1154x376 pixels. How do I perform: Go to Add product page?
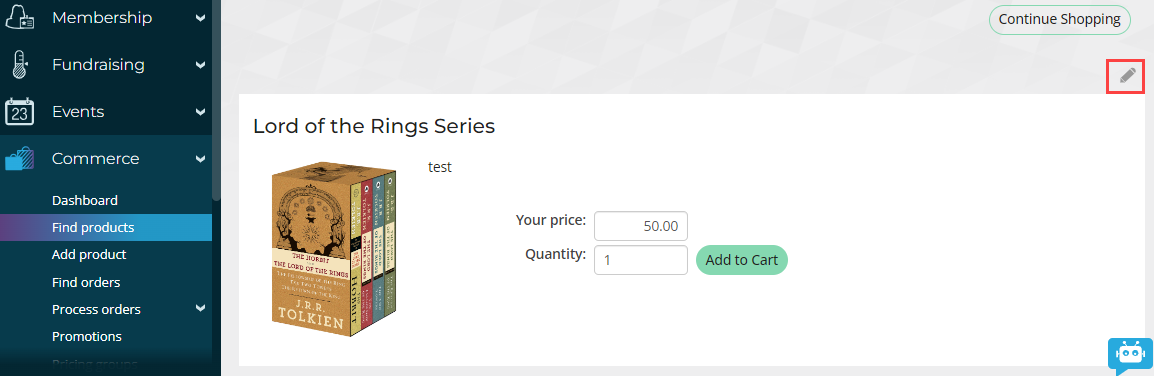pos(89,255)
